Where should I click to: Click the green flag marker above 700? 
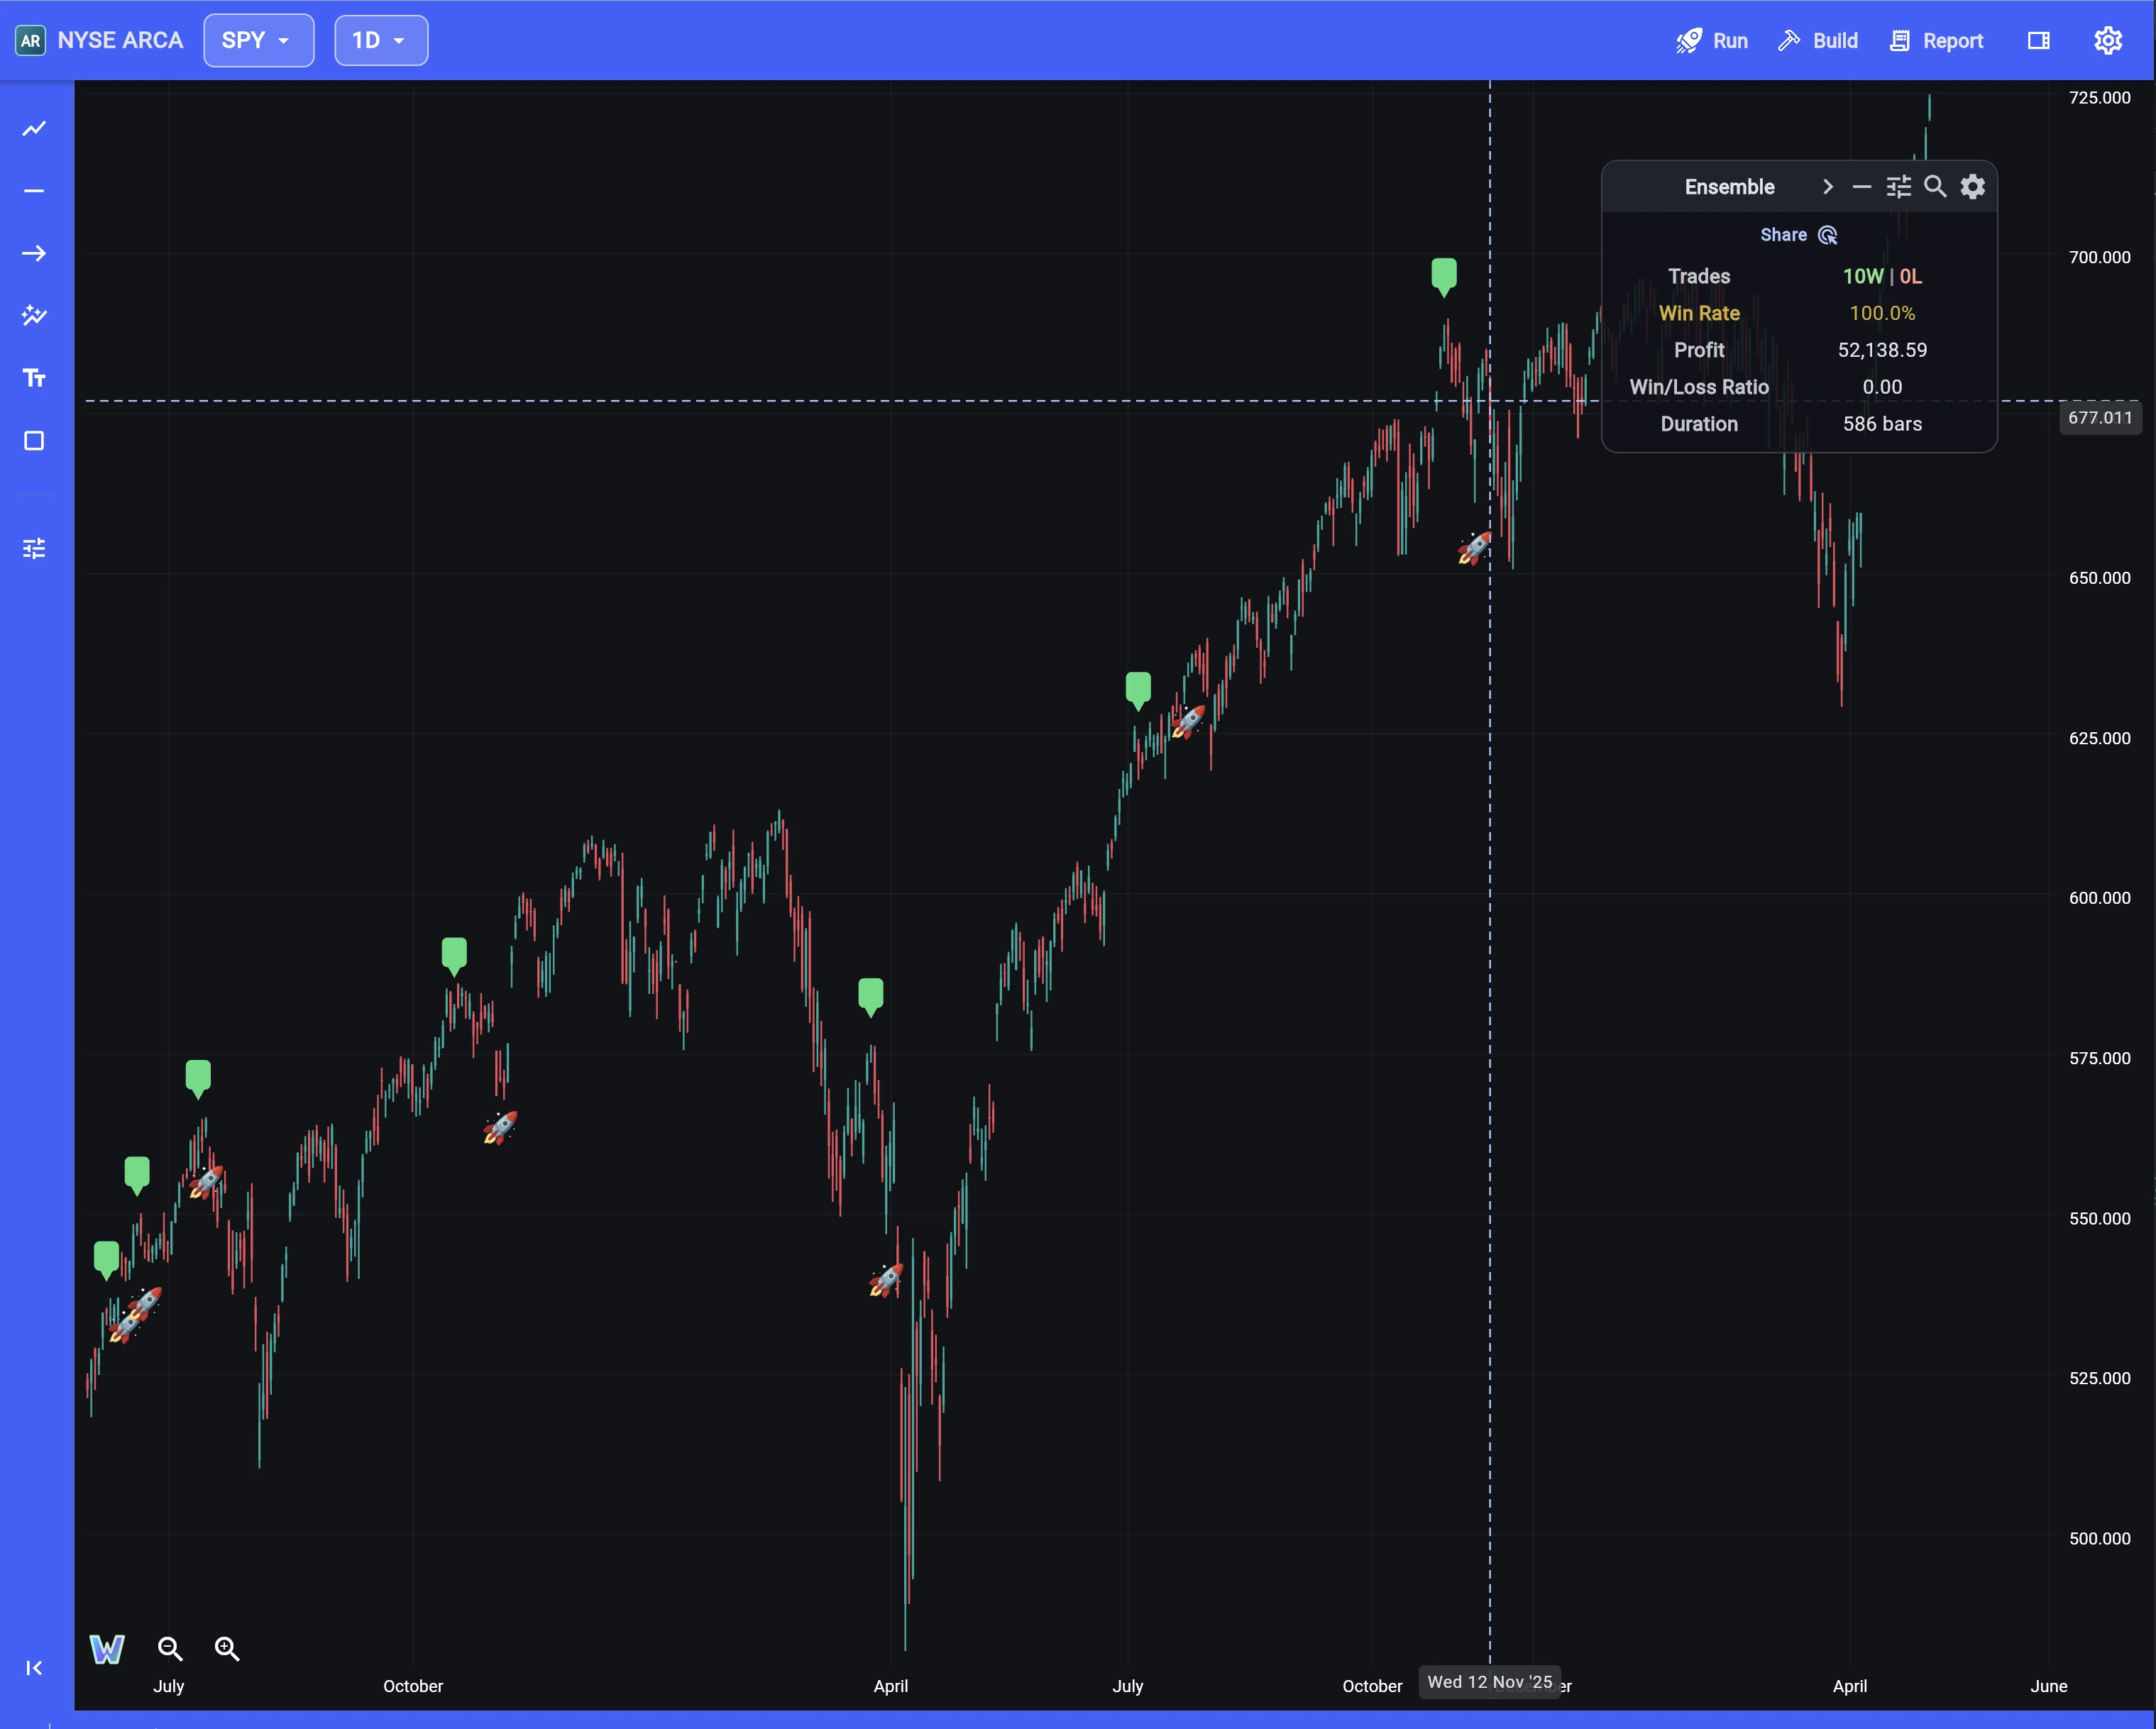[1444, 277]
